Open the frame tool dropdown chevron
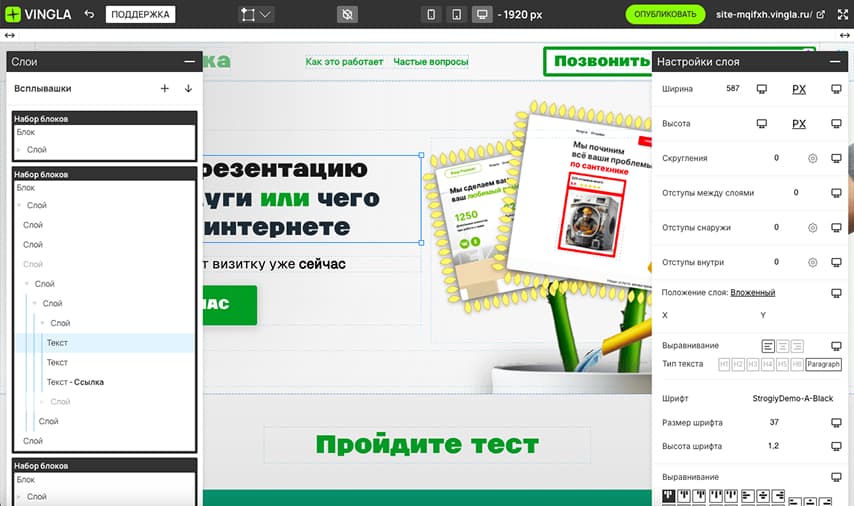The image size is (854, 506). pos(265,15)
